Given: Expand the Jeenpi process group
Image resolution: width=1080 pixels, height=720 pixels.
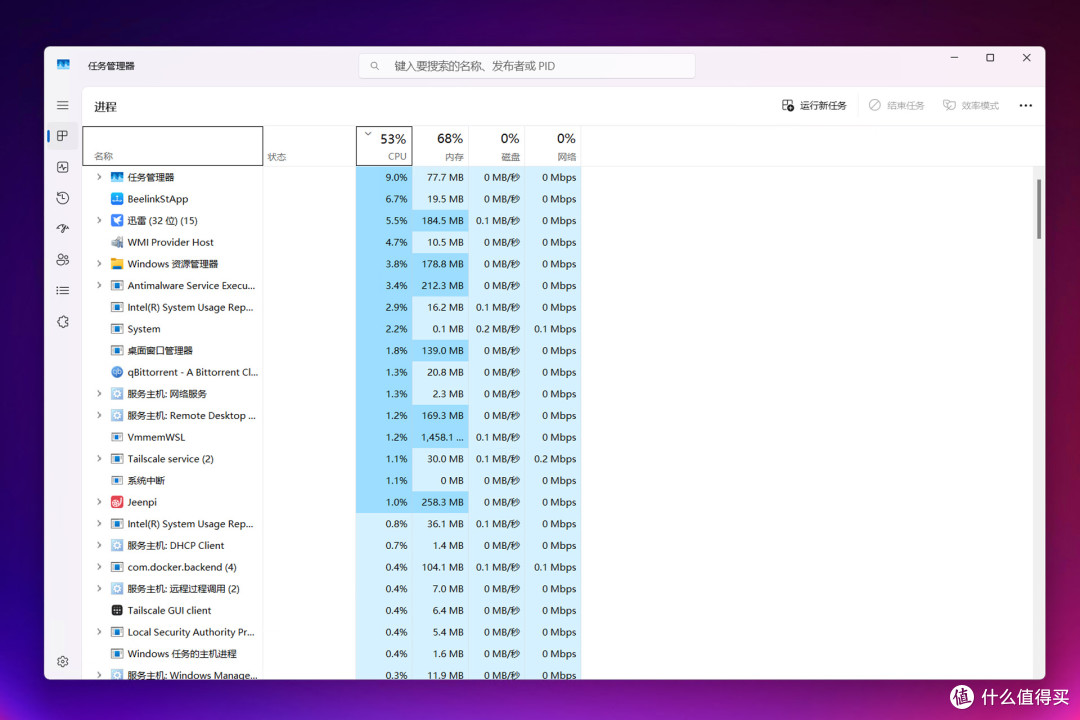Looking at the screenshot, I should click(98, 502).
